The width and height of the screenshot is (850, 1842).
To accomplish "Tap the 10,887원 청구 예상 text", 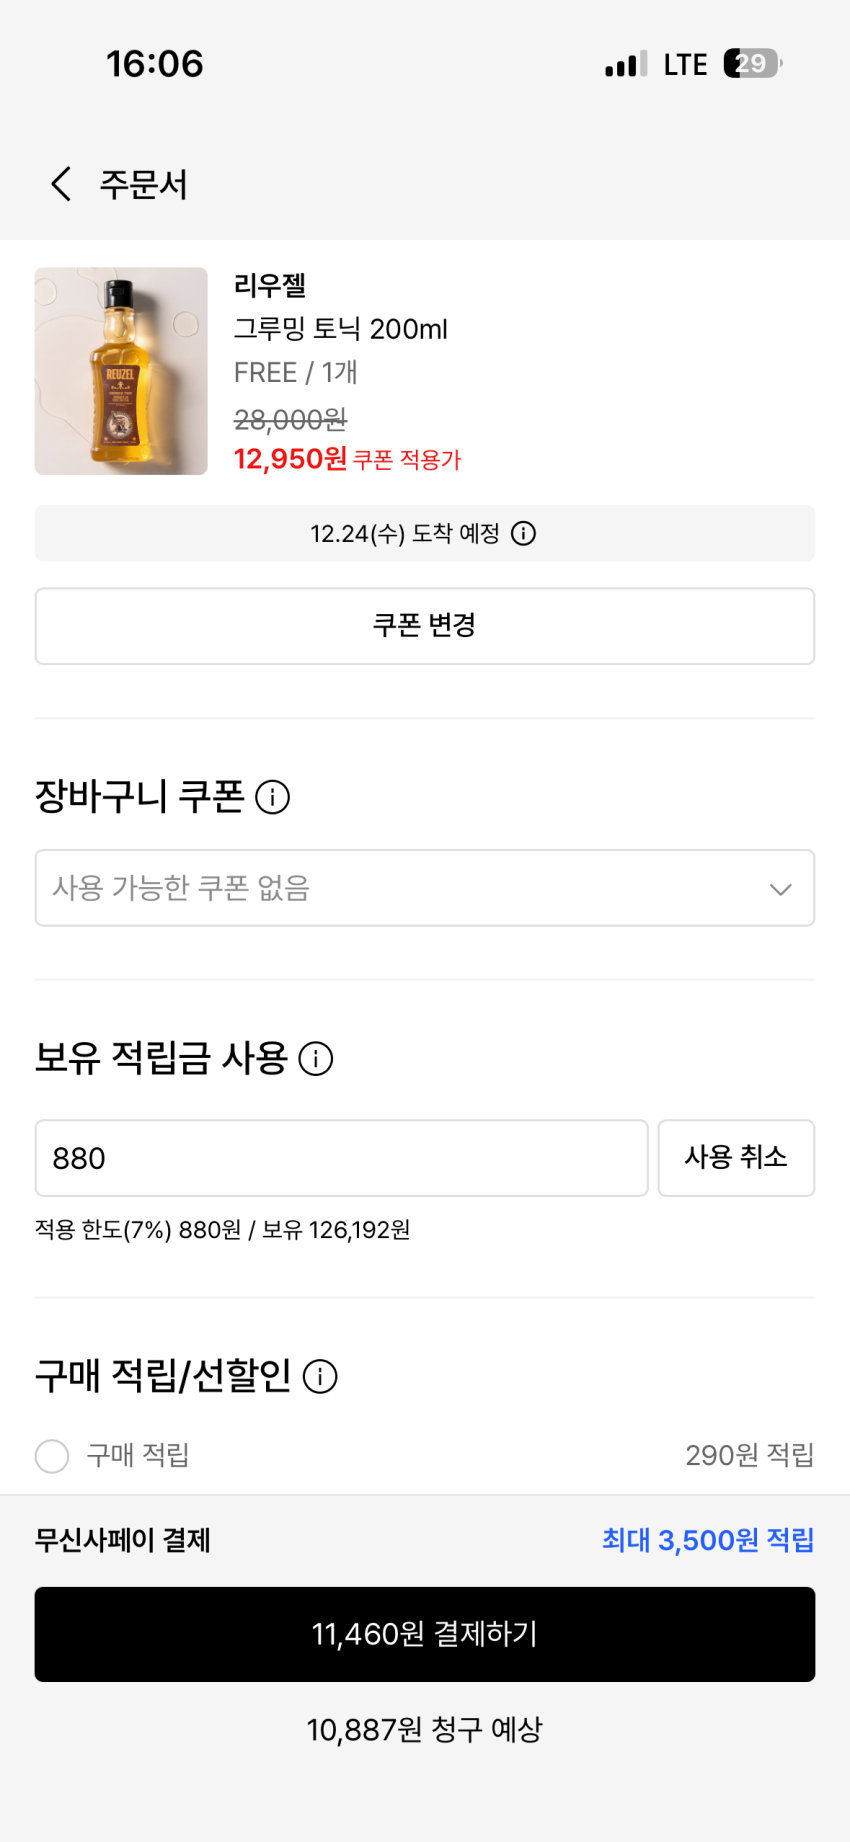I will (x=425, y=1729).
